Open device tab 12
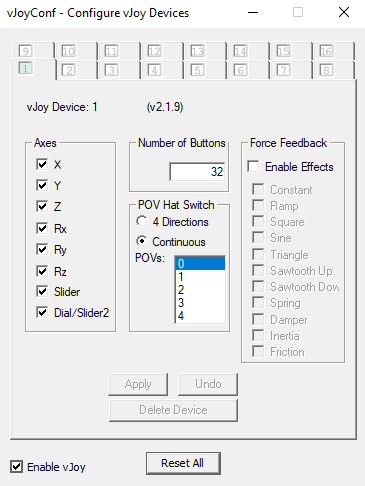Viewport: 365px width, 486px height. coord(162,51)
